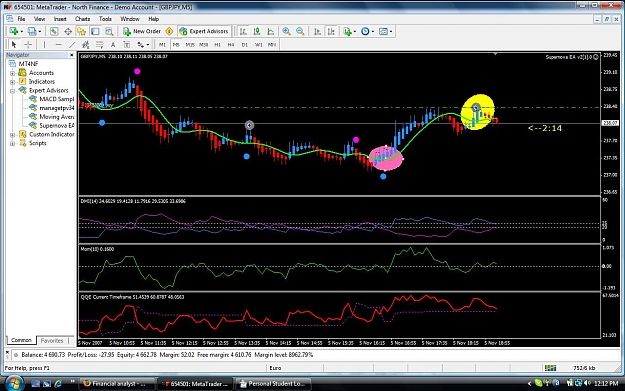Open the Strategy Tester magnifier icon
The width and height of the screenshot is (625, 391).
[108, 31]
